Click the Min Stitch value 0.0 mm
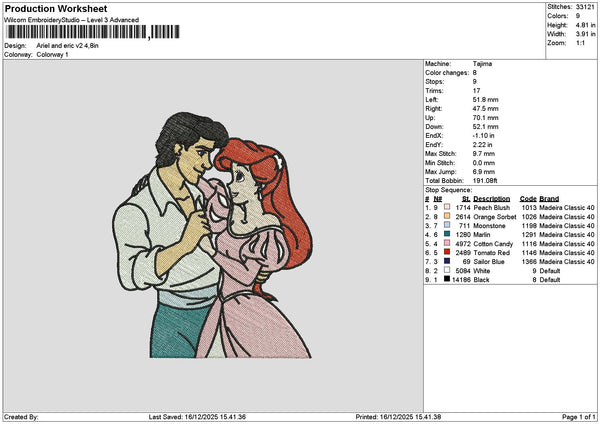This screenshot has width=600, height=424. click(x=484, y=163)
